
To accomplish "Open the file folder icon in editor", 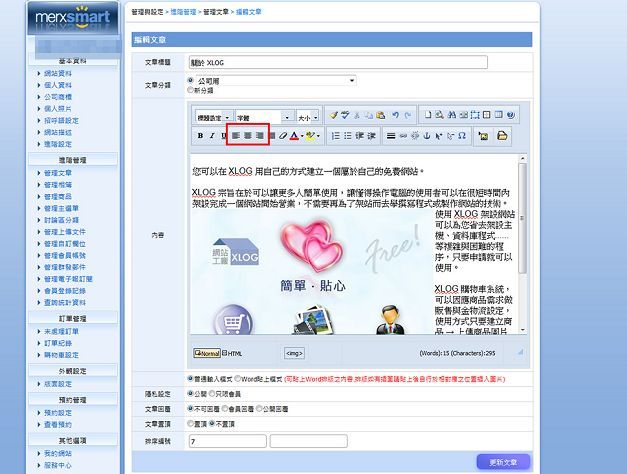I will tap(502, 136).
